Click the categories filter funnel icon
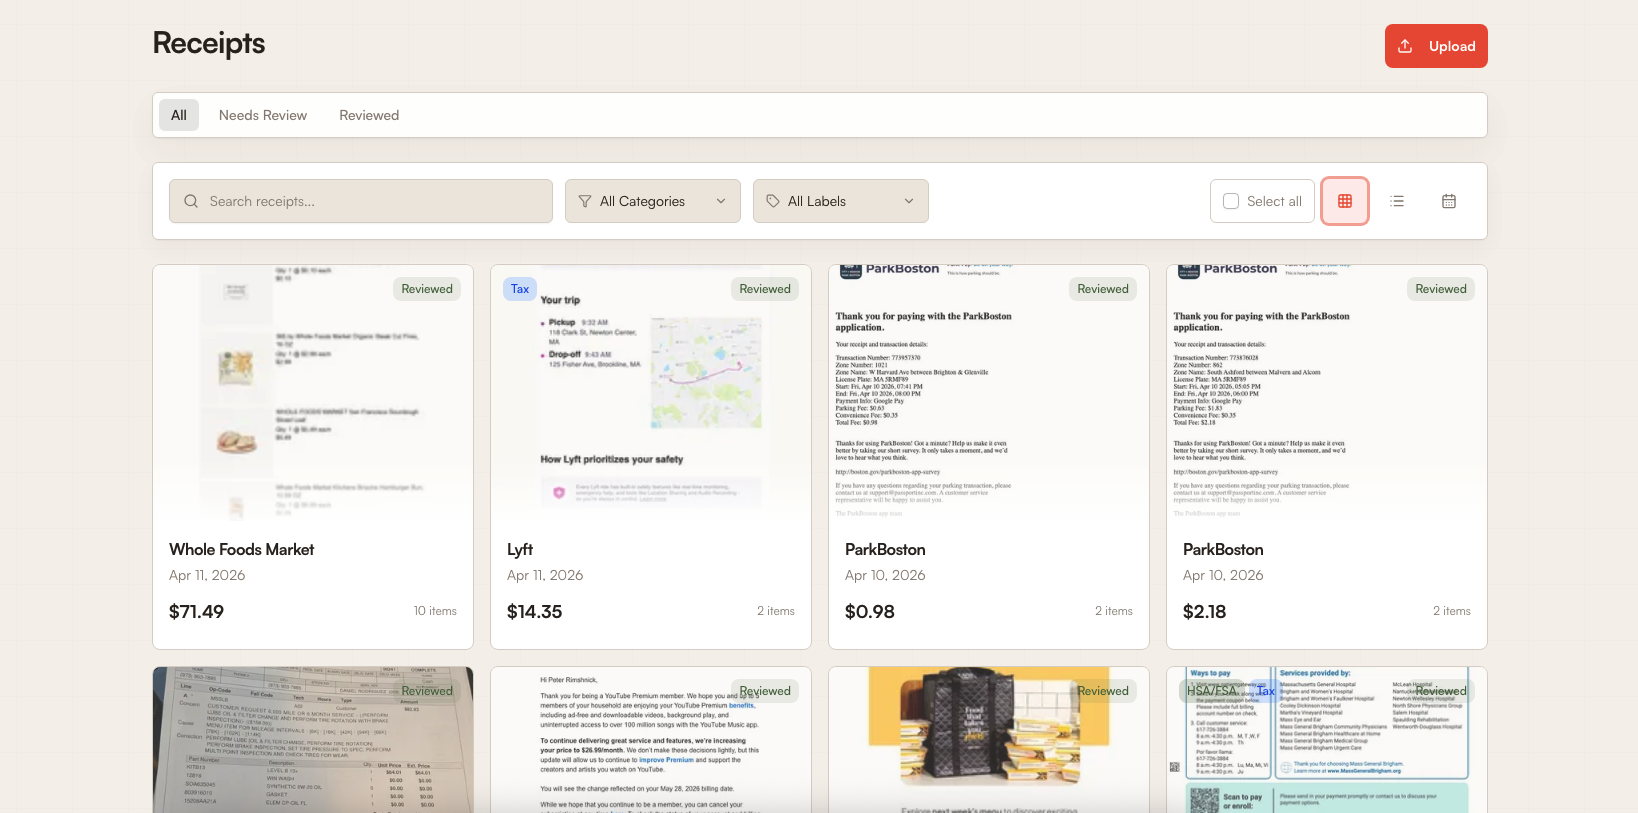This screenshot has width=1638, height=813. (x=585, y=201)
